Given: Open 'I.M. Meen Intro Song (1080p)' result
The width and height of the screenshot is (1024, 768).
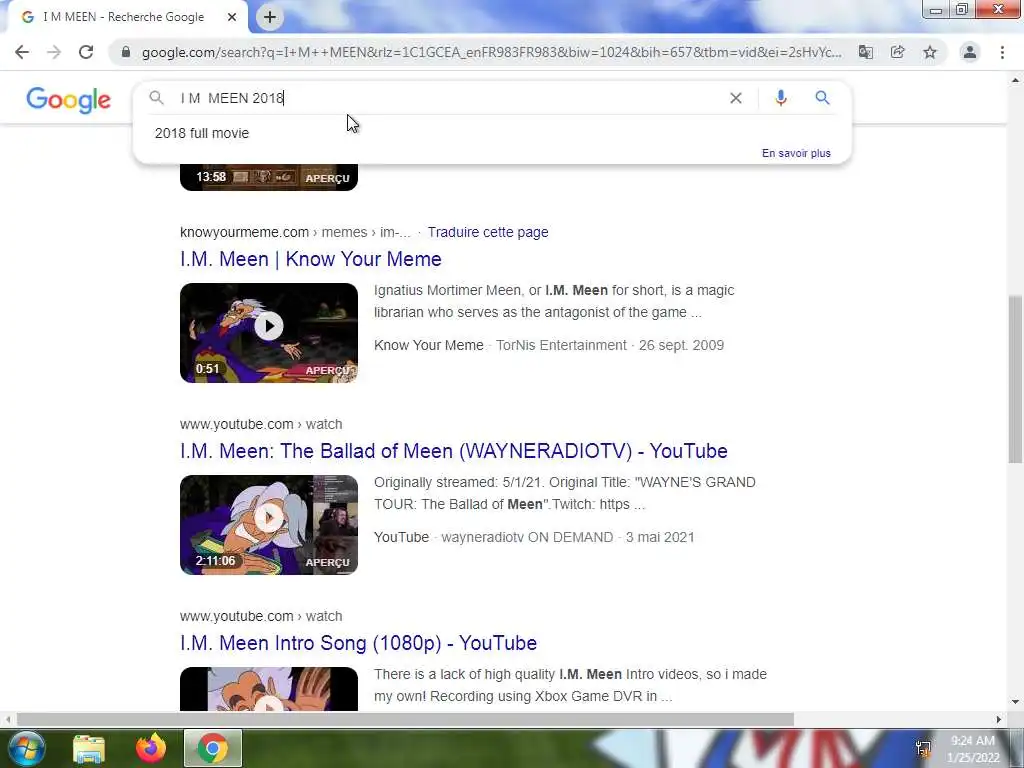Looking at the screenshot, I should (359, 643).
